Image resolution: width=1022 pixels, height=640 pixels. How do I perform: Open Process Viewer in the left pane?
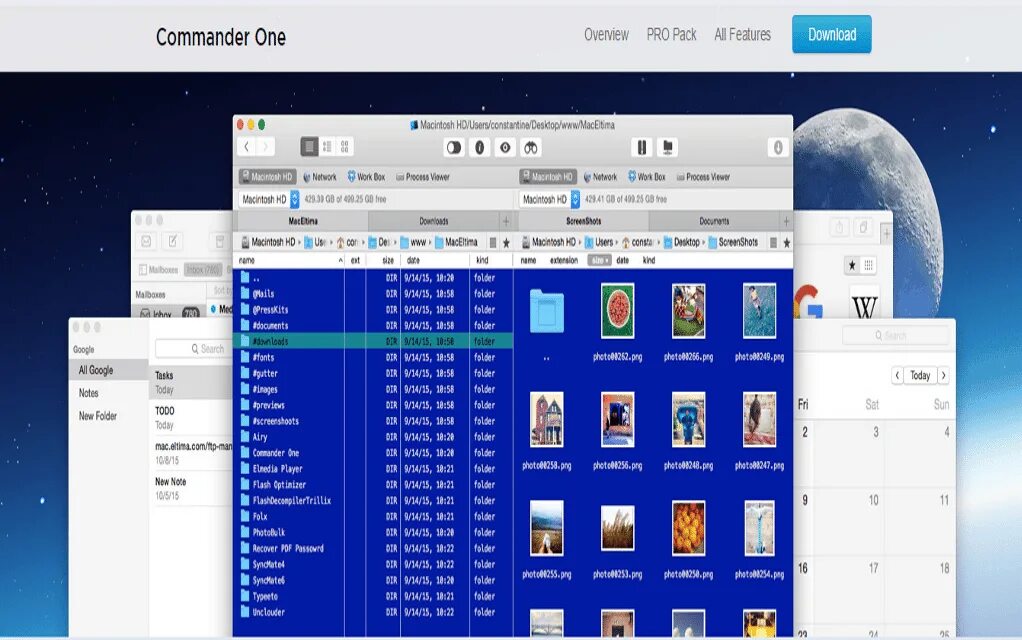click(x=423, y=177)
